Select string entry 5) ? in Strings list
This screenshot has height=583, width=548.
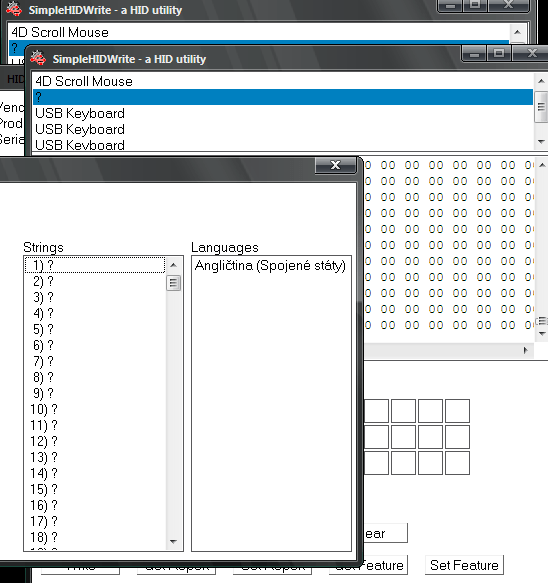pos(95,329)
